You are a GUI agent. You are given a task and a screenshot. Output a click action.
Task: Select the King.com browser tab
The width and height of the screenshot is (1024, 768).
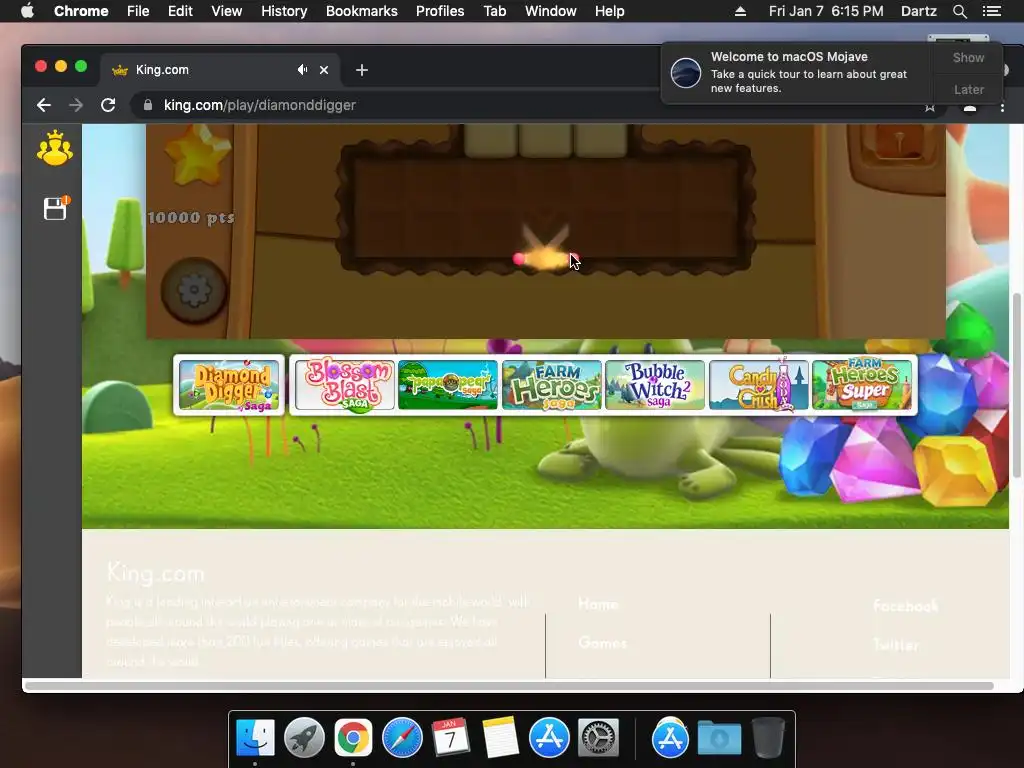point(219,70)
